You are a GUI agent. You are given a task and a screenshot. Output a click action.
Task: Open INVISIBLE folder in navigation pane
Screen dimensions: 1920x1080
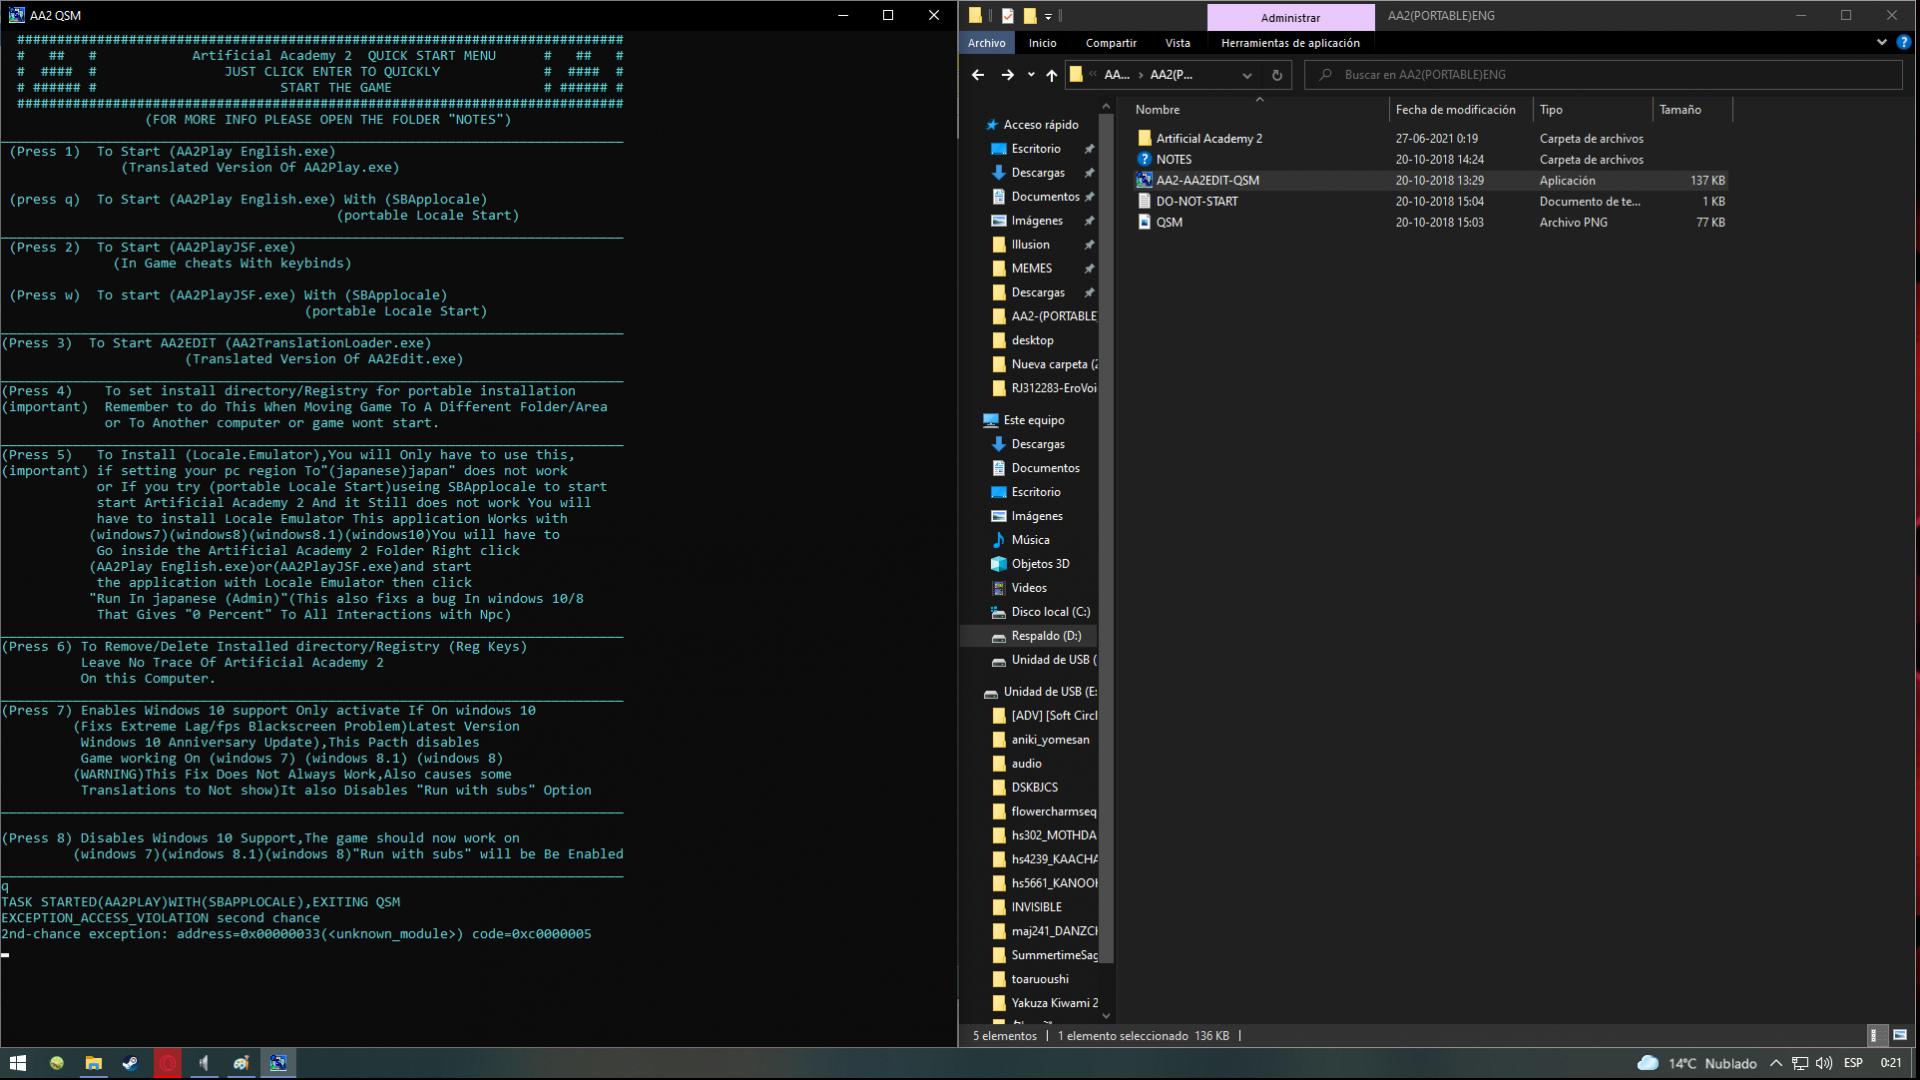[x=1035, y=907]
